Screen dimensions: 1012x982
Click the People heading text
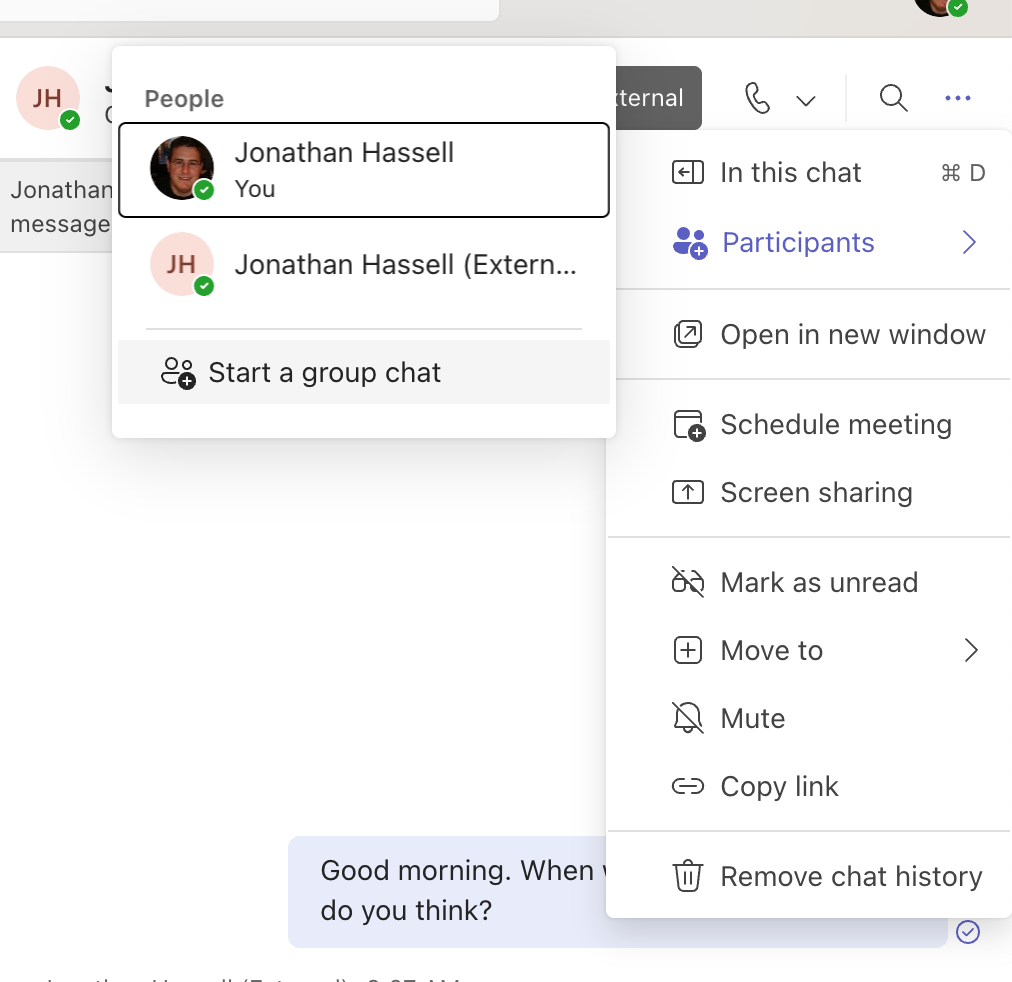(184, 99)
